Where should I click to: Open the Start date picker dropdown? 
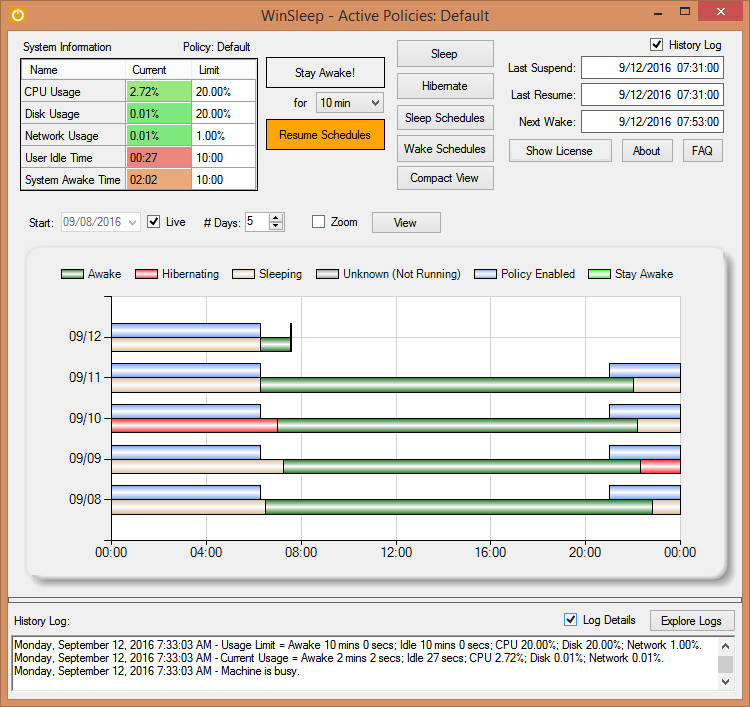[x=132, y=222]
